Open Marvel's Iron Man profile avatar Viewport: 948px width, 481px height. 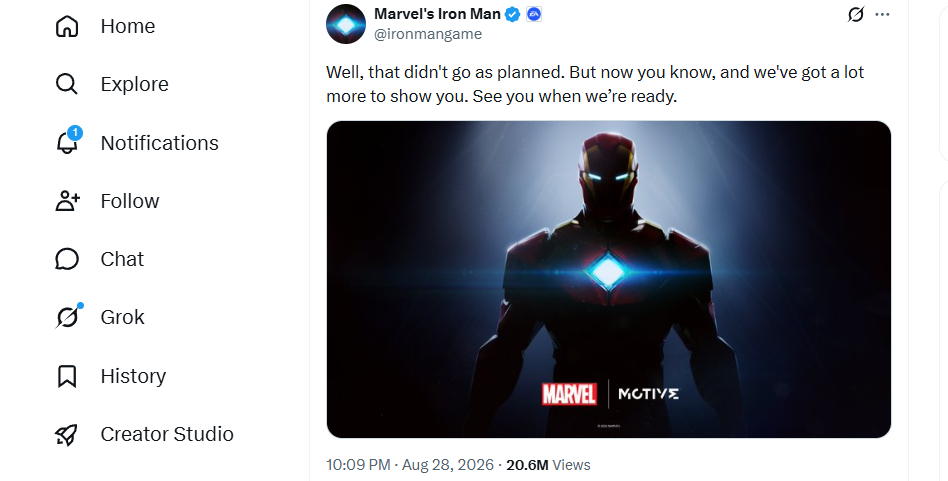tap(345, 24)
